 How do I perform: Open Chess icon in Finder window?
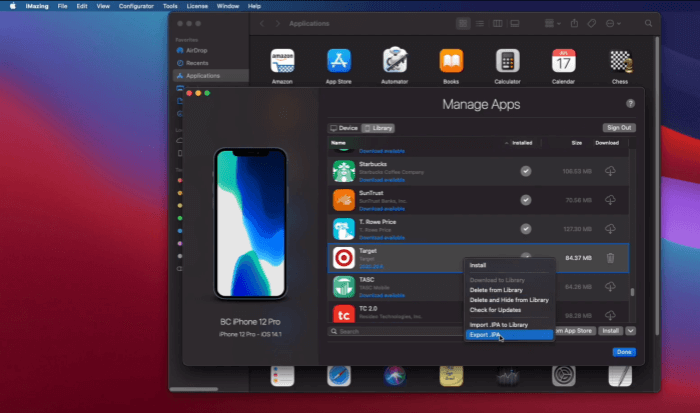pyautogui.click(x=621, y=61)
